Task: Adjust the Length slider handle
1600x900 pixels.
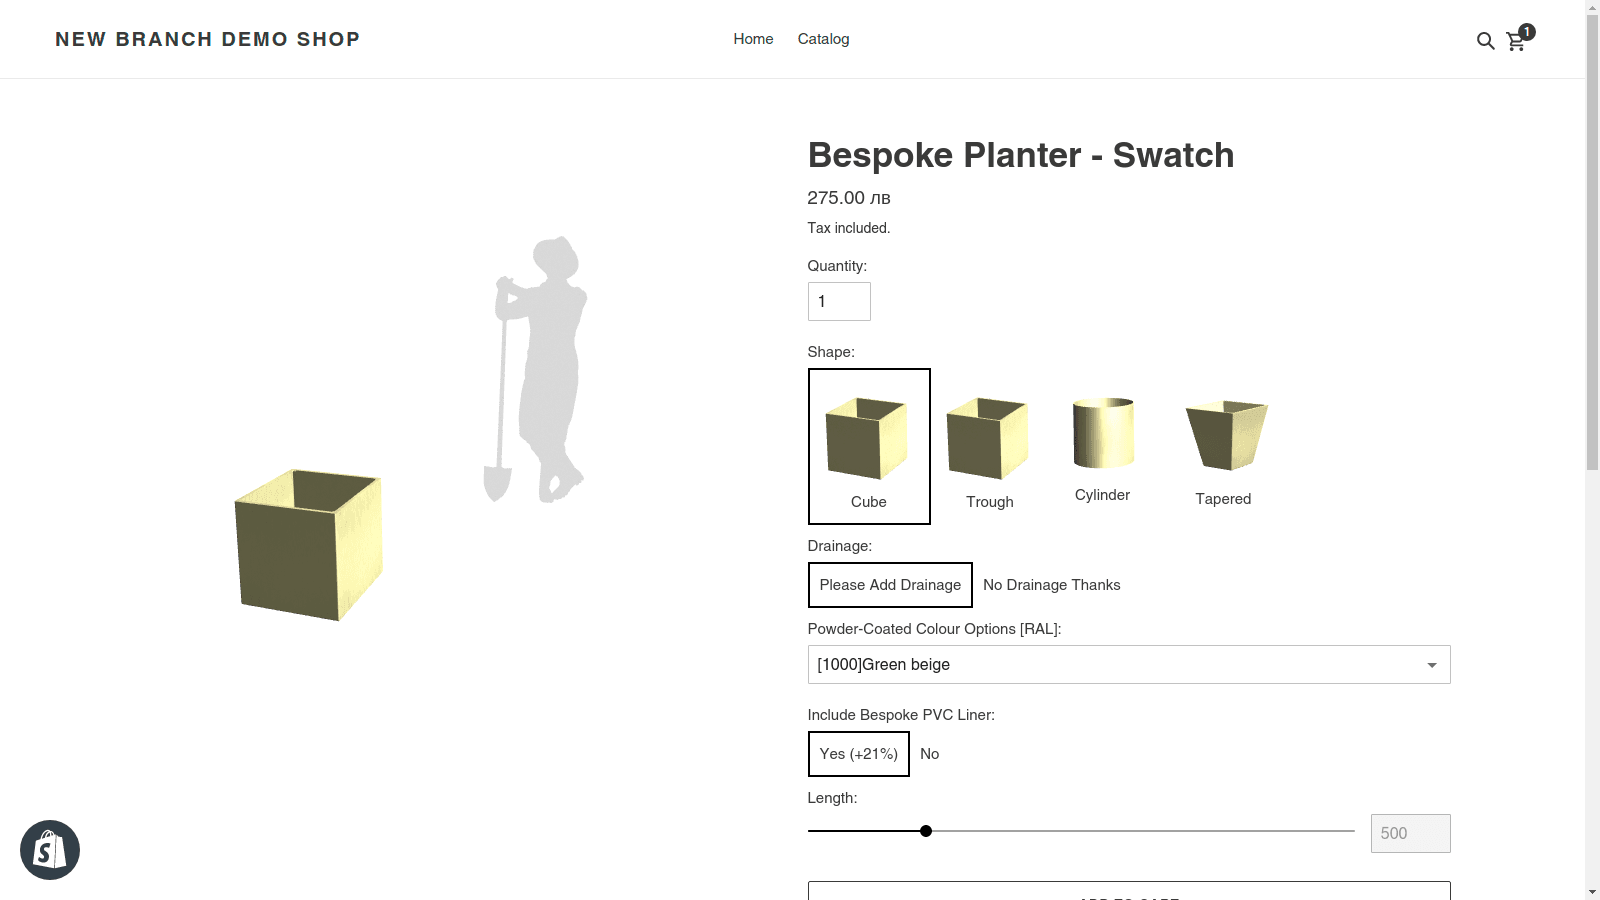Action: [x=925, y=830]
